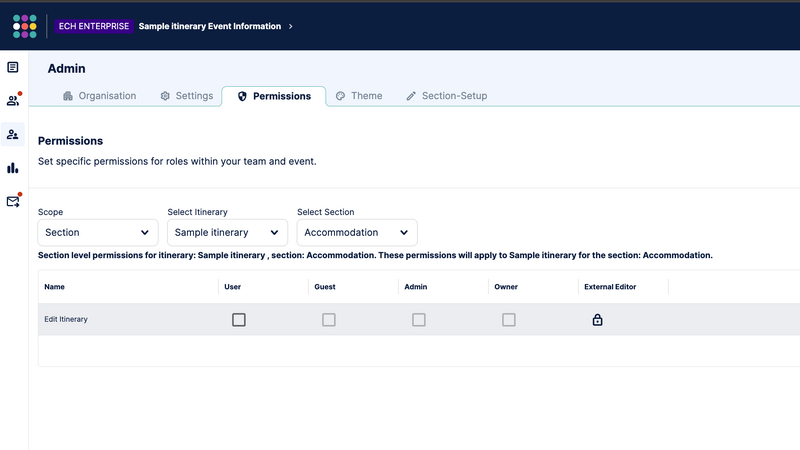Click the Name column header
This screenshot has height=450, width=800.
(55, 287)
